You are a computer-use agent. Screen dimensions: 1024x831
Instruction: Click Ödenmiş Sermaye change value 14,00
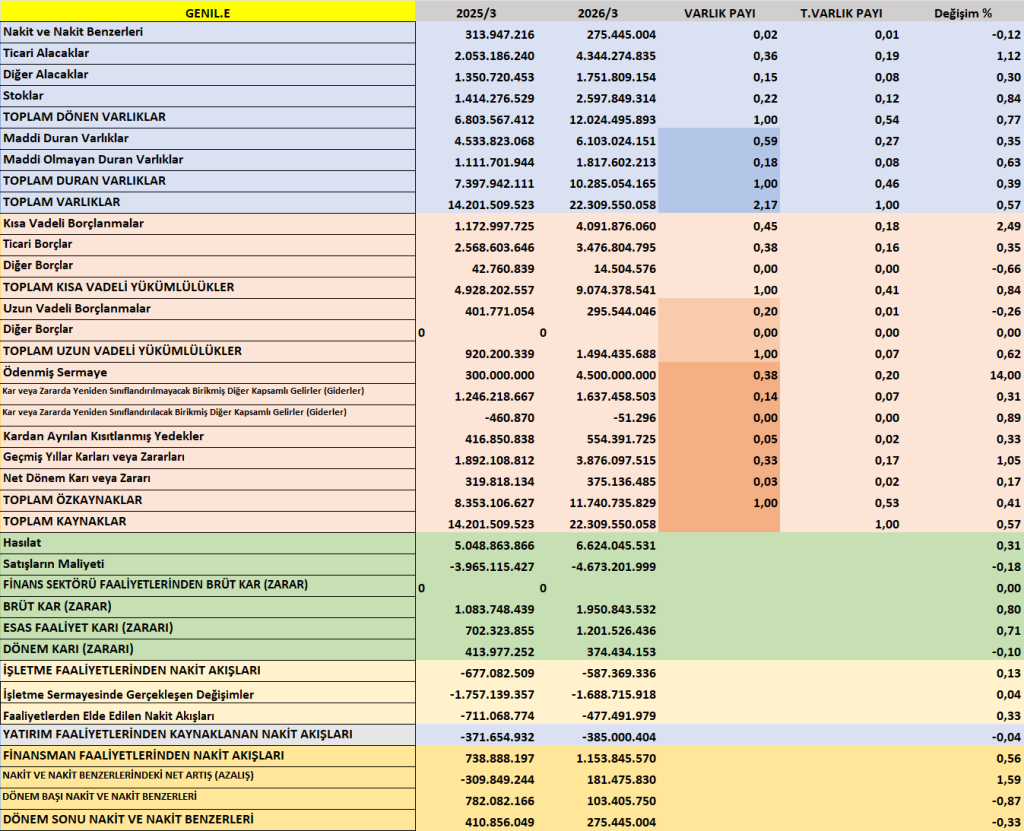pyautogui.click(x=1004, y=375)
